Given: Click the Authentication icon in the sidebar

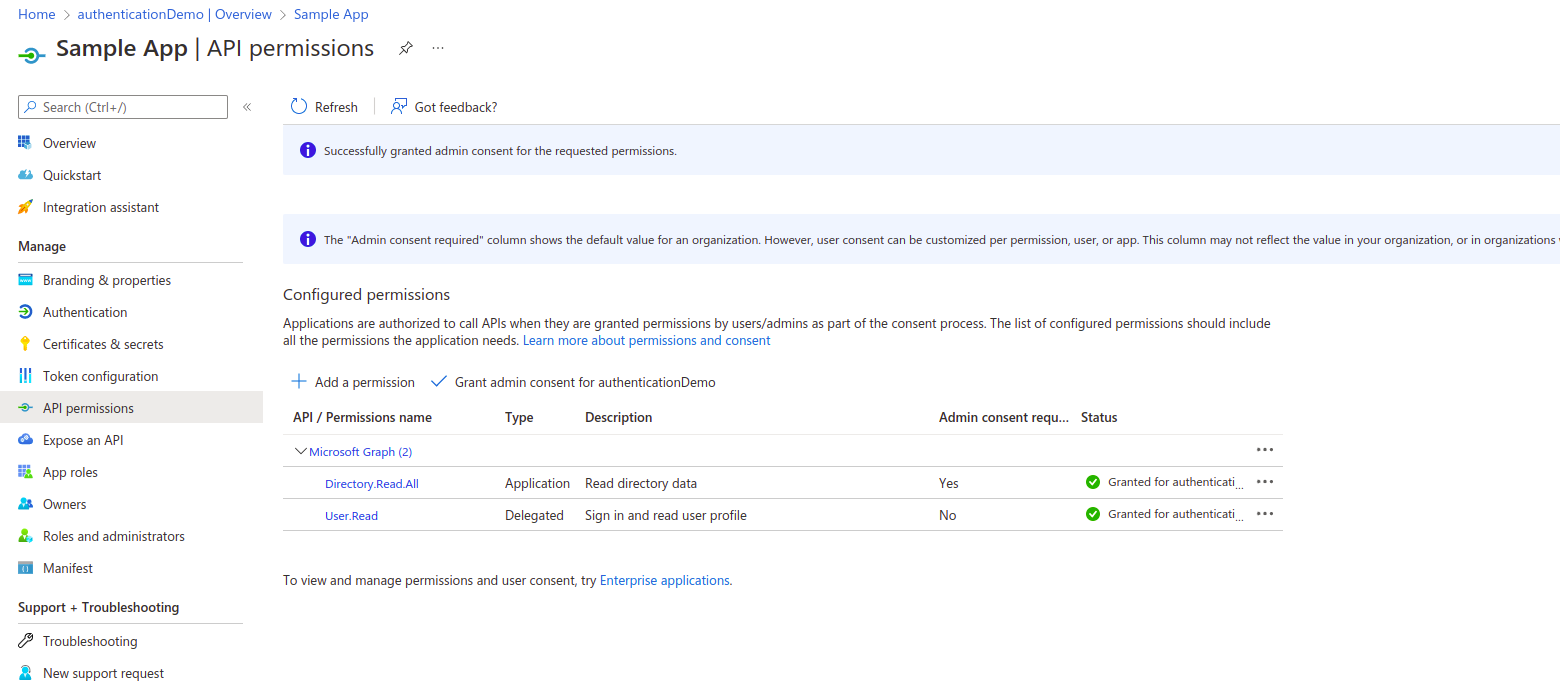Looking at the screenshot, I should [x=26, y=312].
